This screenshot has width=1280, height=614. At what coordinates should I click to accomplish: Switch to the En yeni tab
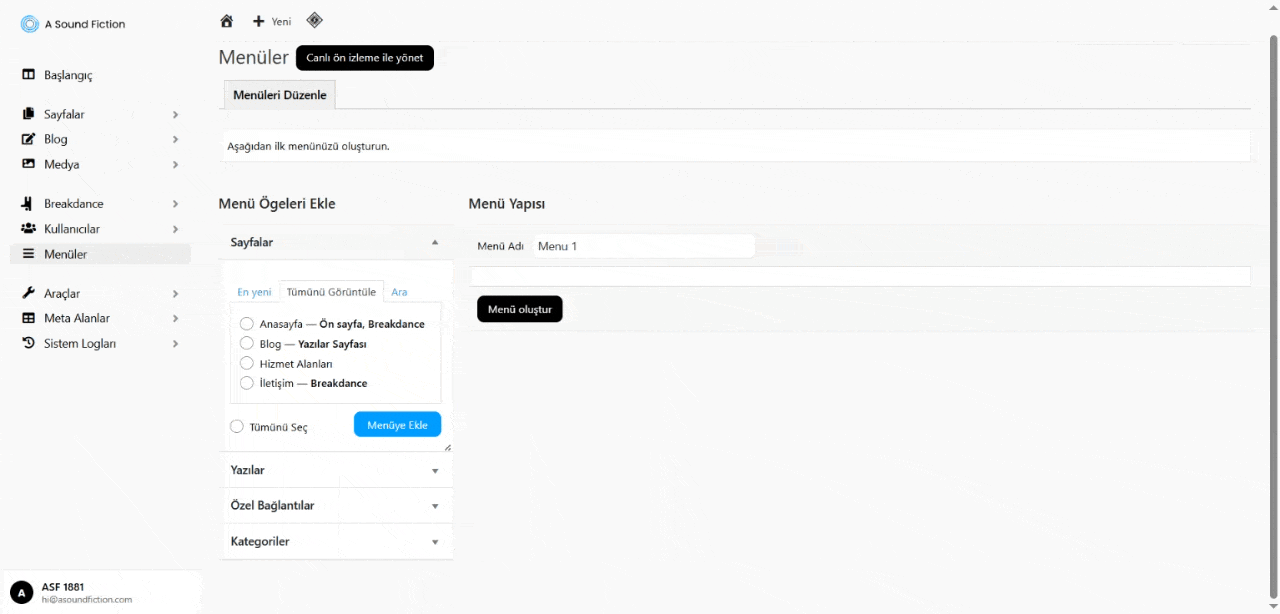coord(254,292)
